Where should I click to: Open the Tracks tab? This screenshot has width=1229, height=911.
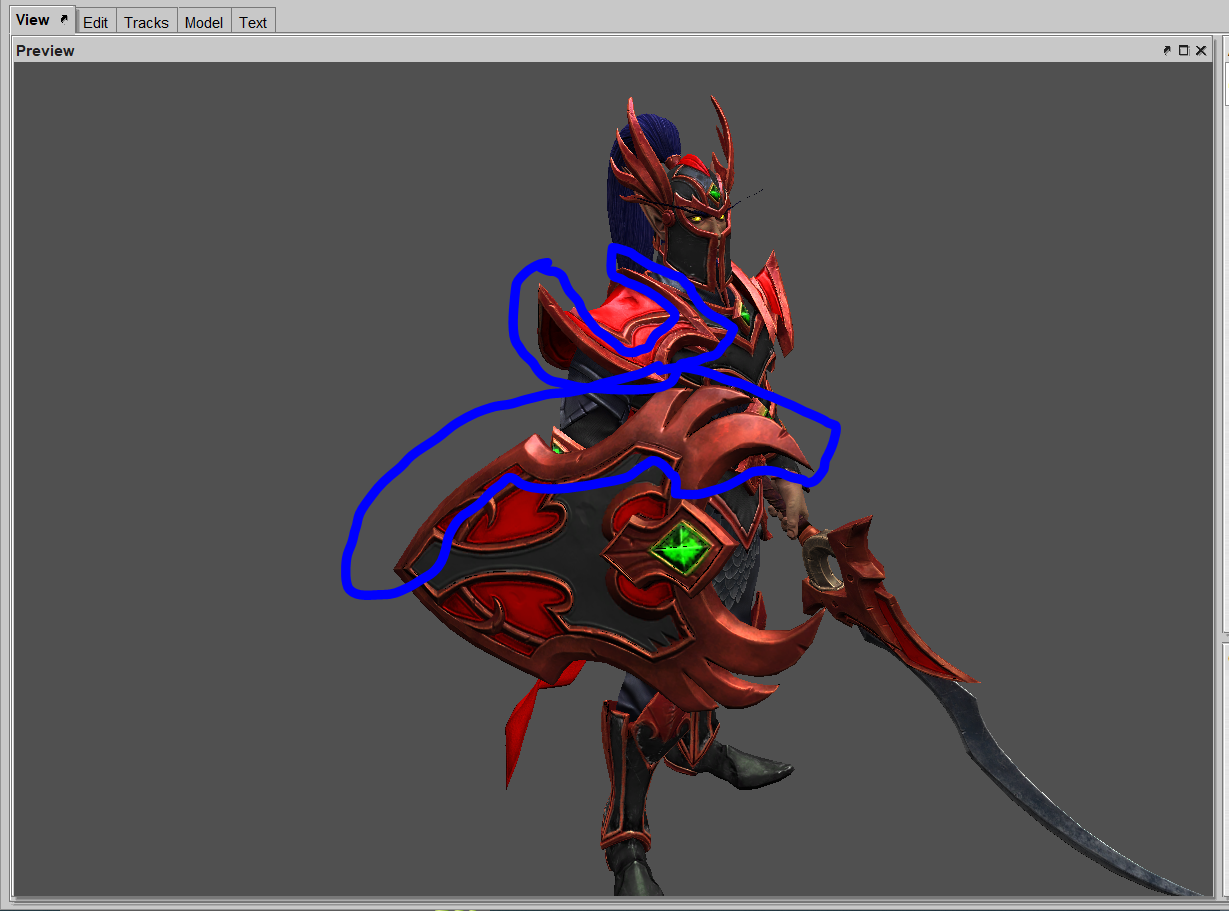tap(146, 22)
